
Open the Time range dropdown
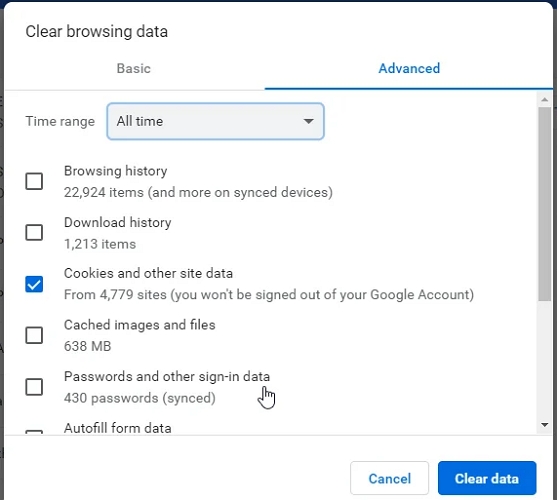point(215,121)
